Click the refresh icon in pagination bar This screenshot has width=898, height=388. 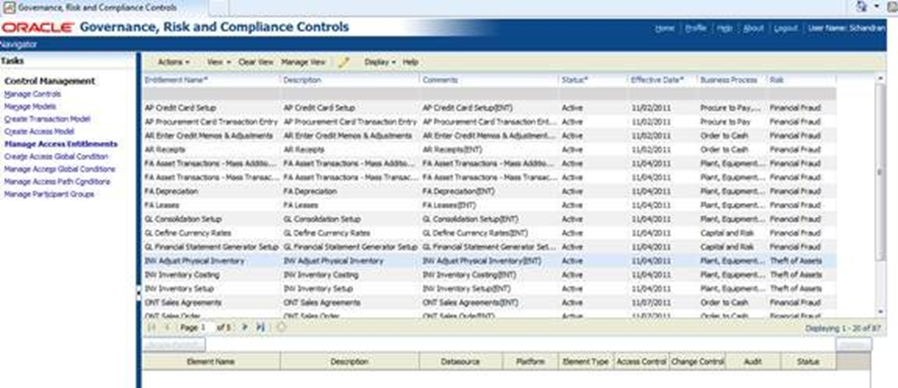[x=281, y=327]
